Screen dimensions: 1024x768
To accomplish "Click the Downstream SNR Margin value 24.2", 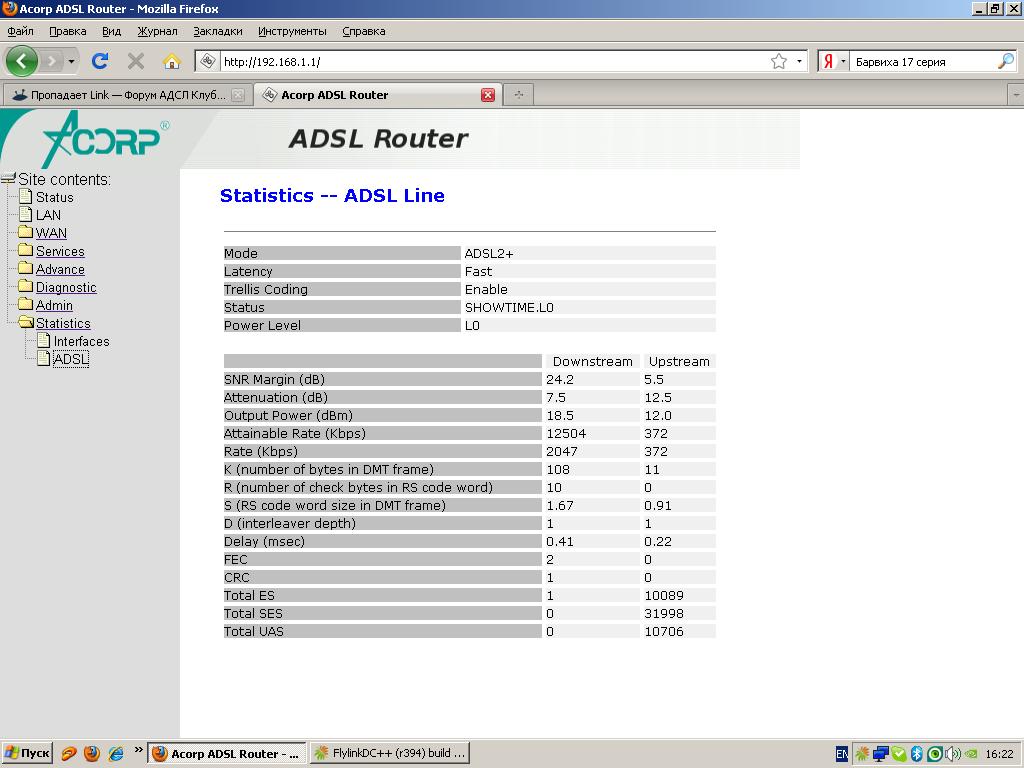I will point(560,379).
